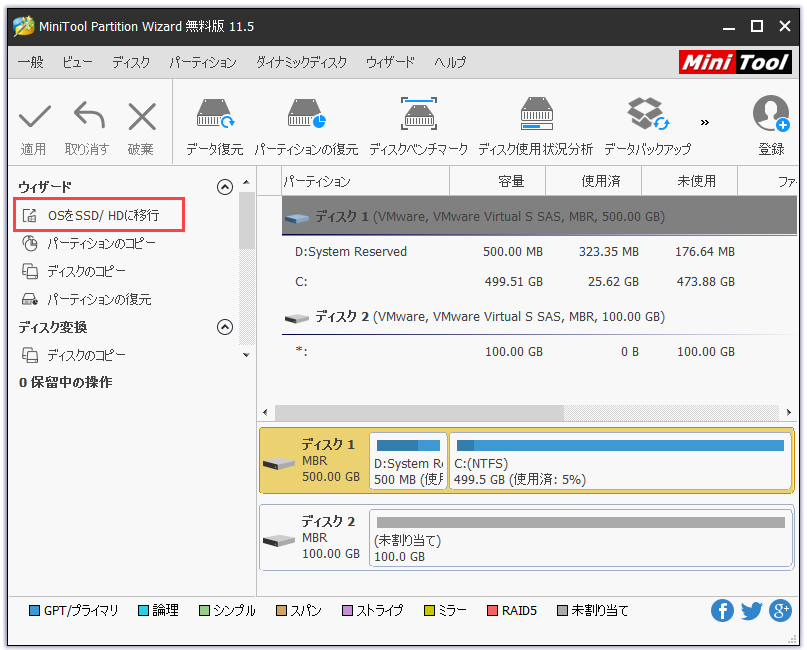Open the パーティション menu
Screen dimensions: 807x650
(x=203, y=62)
